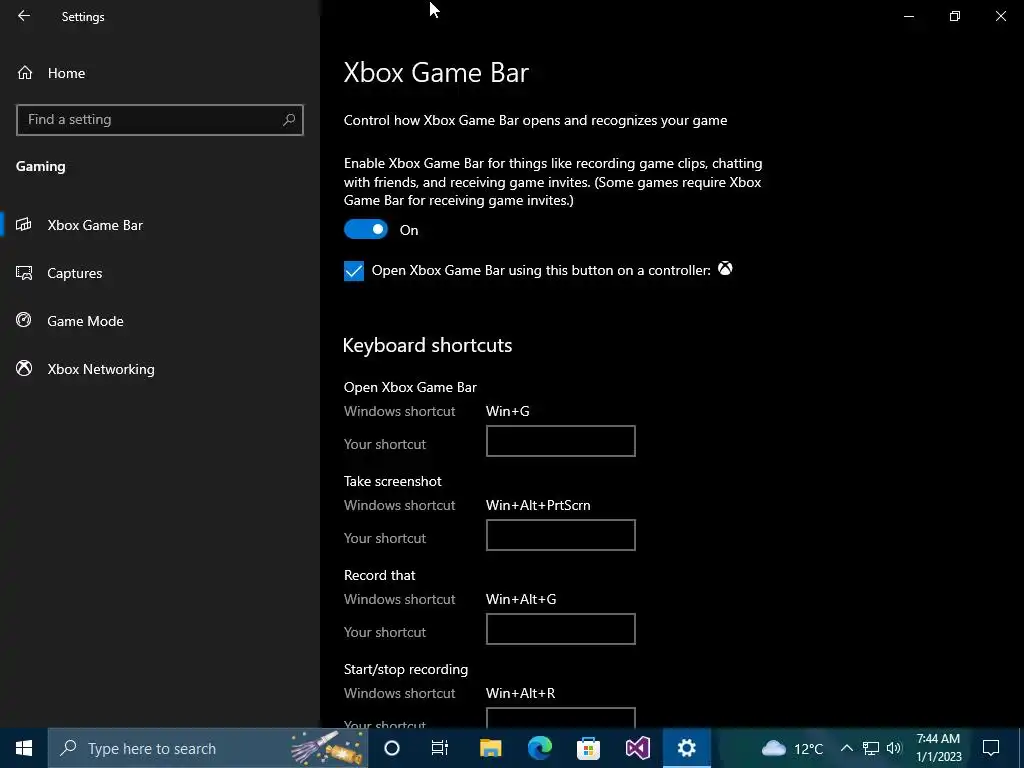This screenshot has width=1024, height=768.
Task: Open the clock showing 7:44 AM
Action: point(938,748)
